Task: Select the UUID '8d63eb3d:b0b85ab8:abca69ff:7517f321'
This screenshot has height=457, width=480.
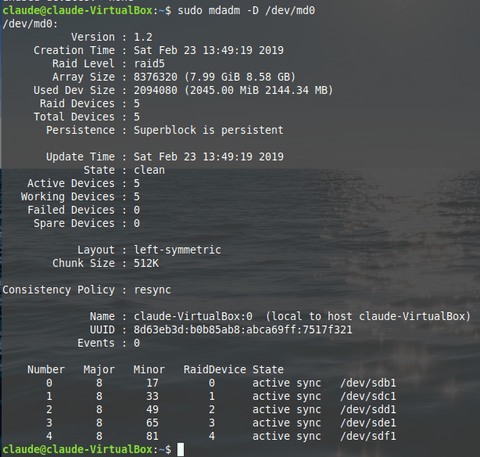Action: click(x=243, y=330)
